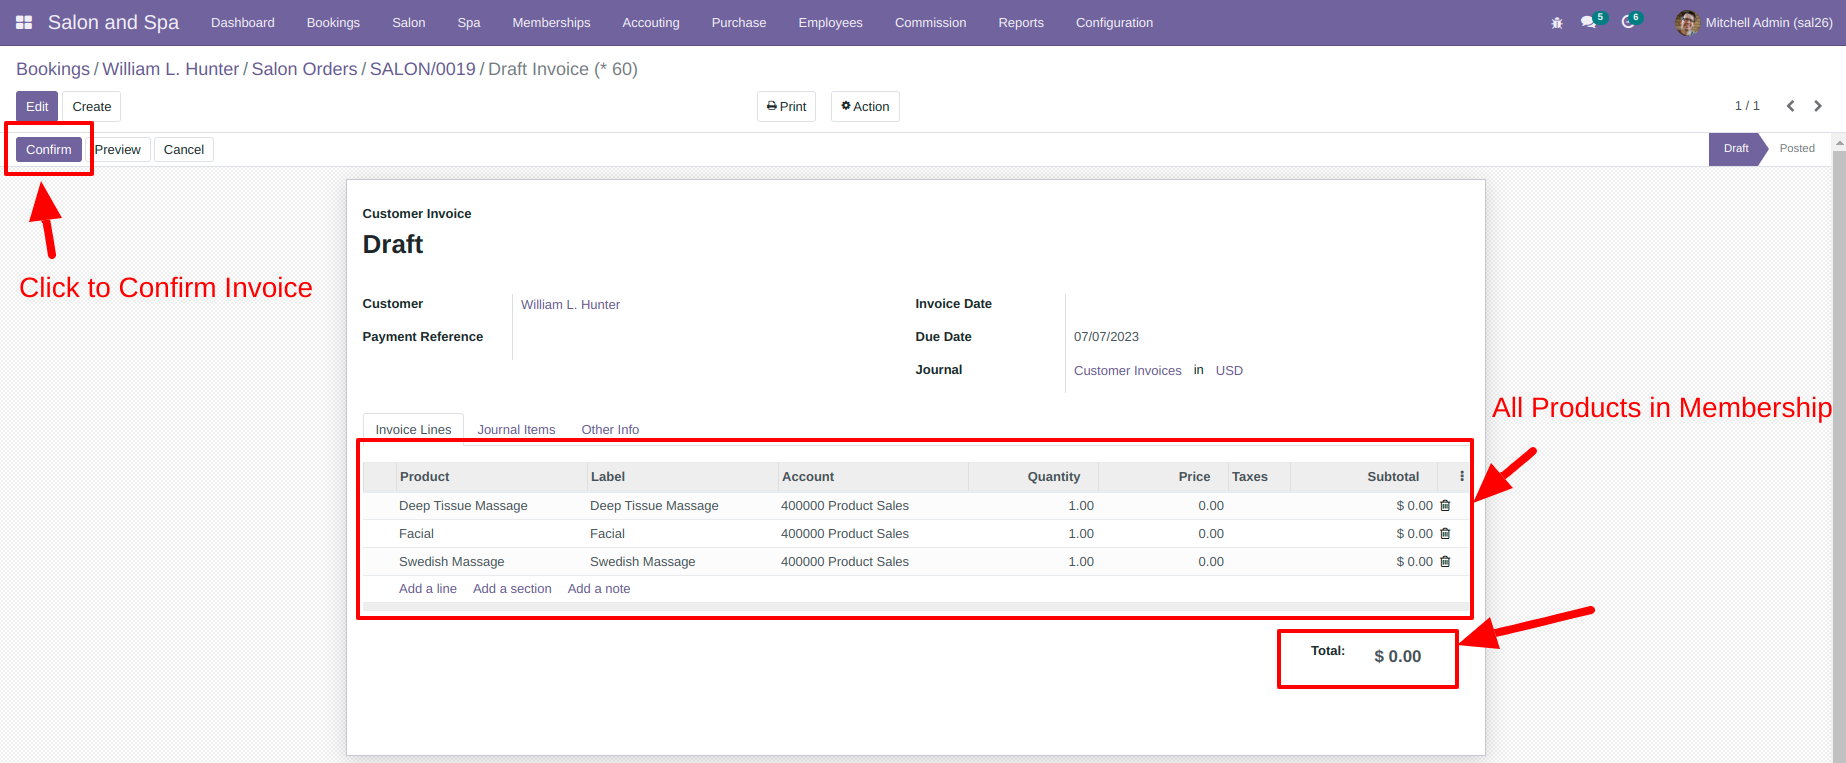Go to next record arrow
This screenshot has width=1846, height=763.
tap(1818, 106)
